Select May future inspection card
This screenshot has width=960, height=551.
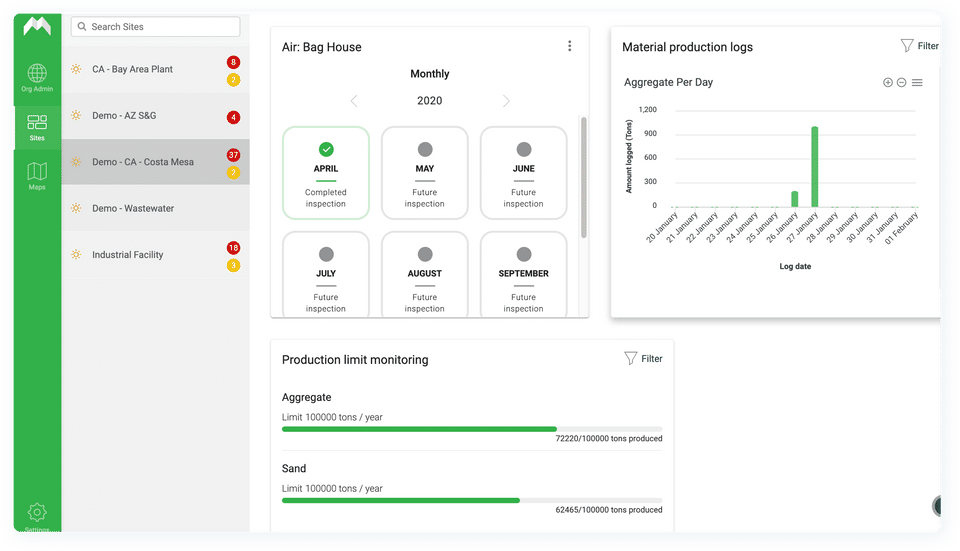(x=425, y=173)
